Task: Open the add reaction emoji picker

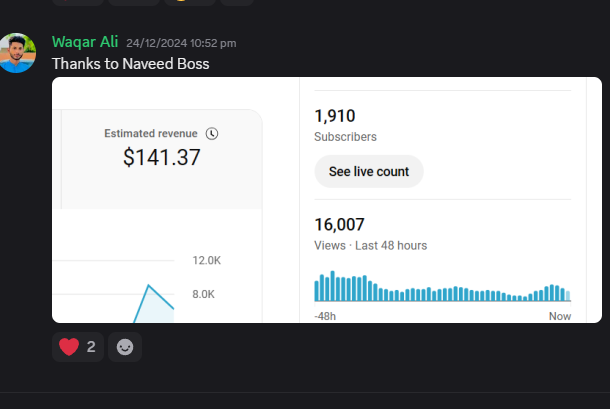Action: click(125, 347)
